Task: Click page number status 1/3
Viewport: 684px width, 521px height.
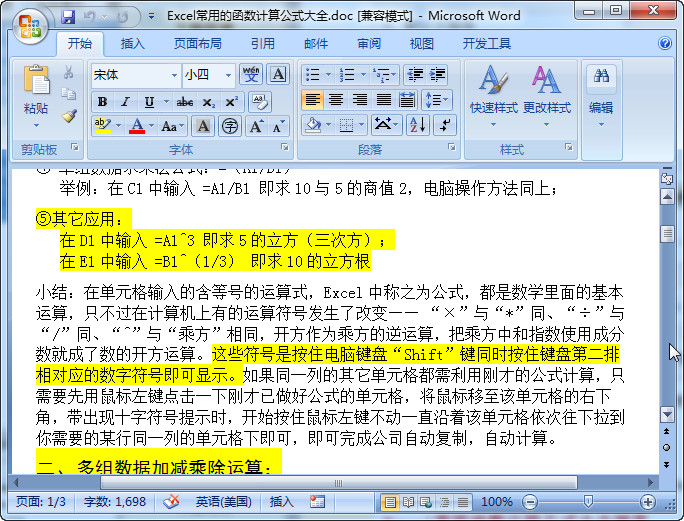Action: [41, 502]
